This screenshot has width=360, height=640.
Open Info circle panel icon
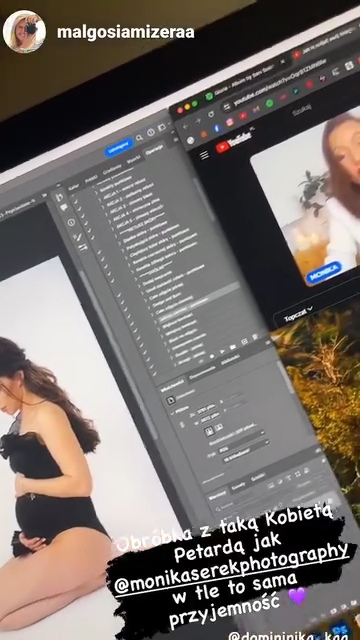(71, 222)
